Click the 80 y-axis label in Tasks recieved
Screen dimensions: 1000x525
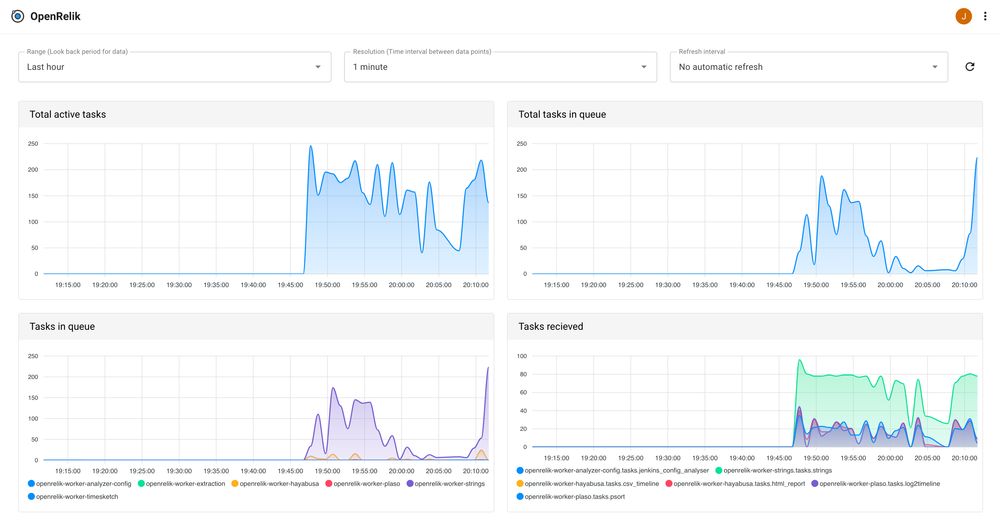(x=523, y=374)
